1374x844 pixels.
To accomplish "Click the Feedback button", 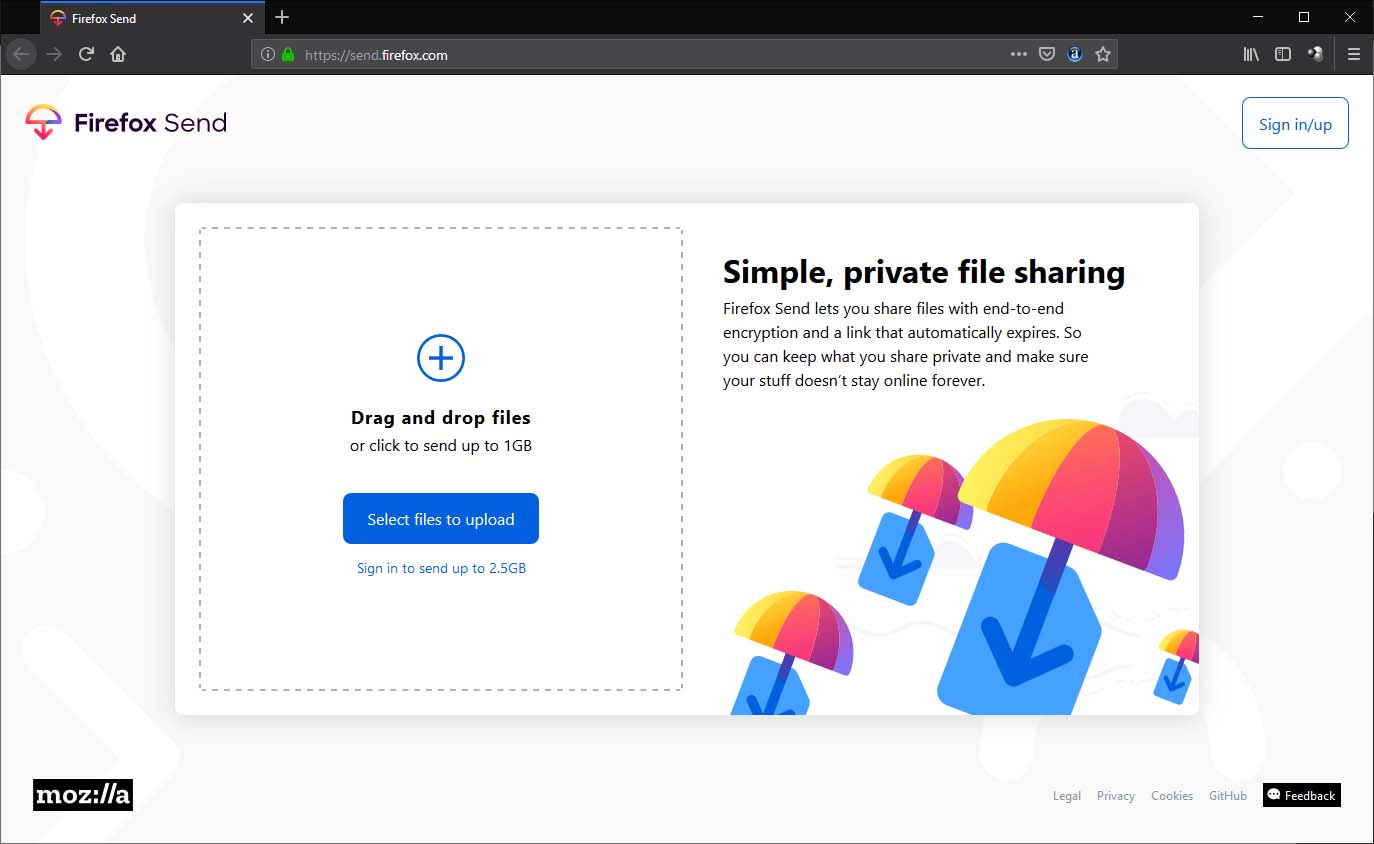I will [x=1302, y=795].
